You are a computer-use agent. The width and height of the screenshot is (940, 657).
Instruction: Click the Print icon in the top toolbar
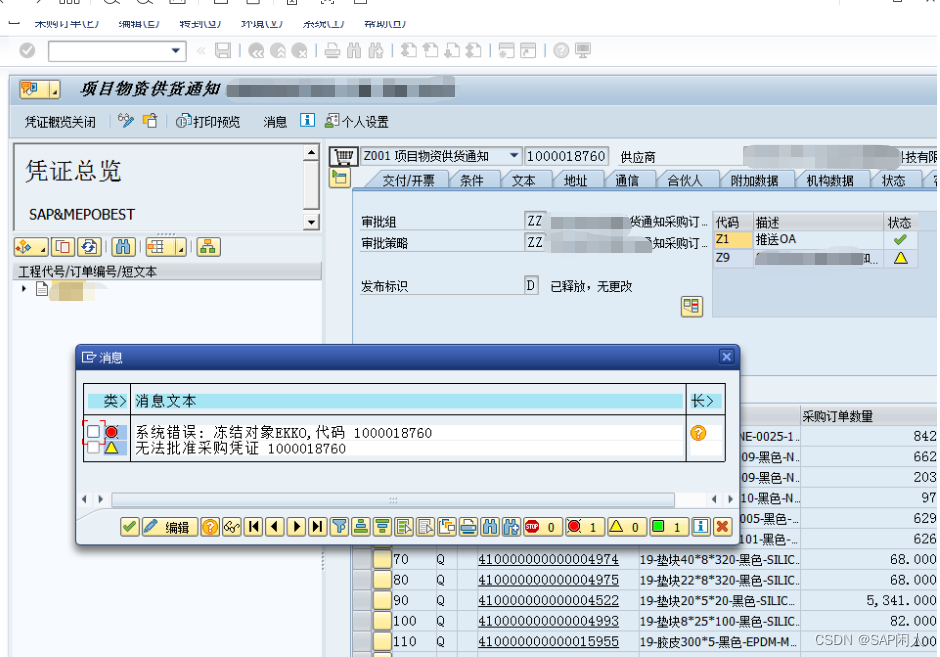332,51
